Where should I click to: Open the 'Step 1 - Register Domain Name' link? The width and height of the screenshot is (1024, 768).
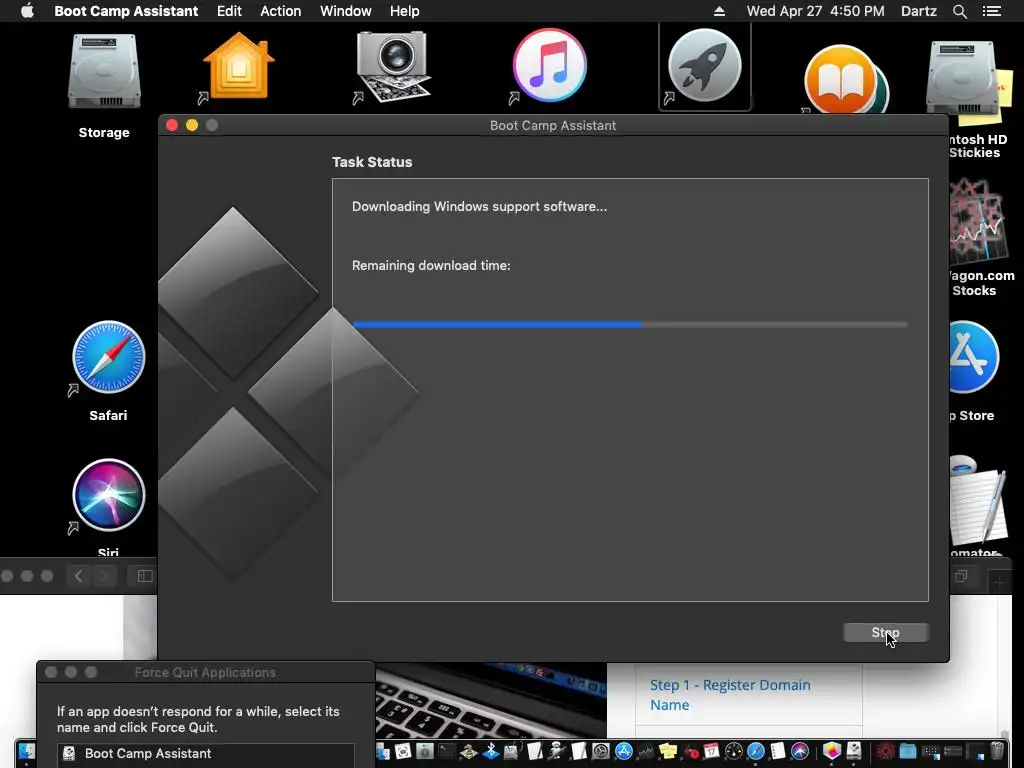tap(730, 695)
